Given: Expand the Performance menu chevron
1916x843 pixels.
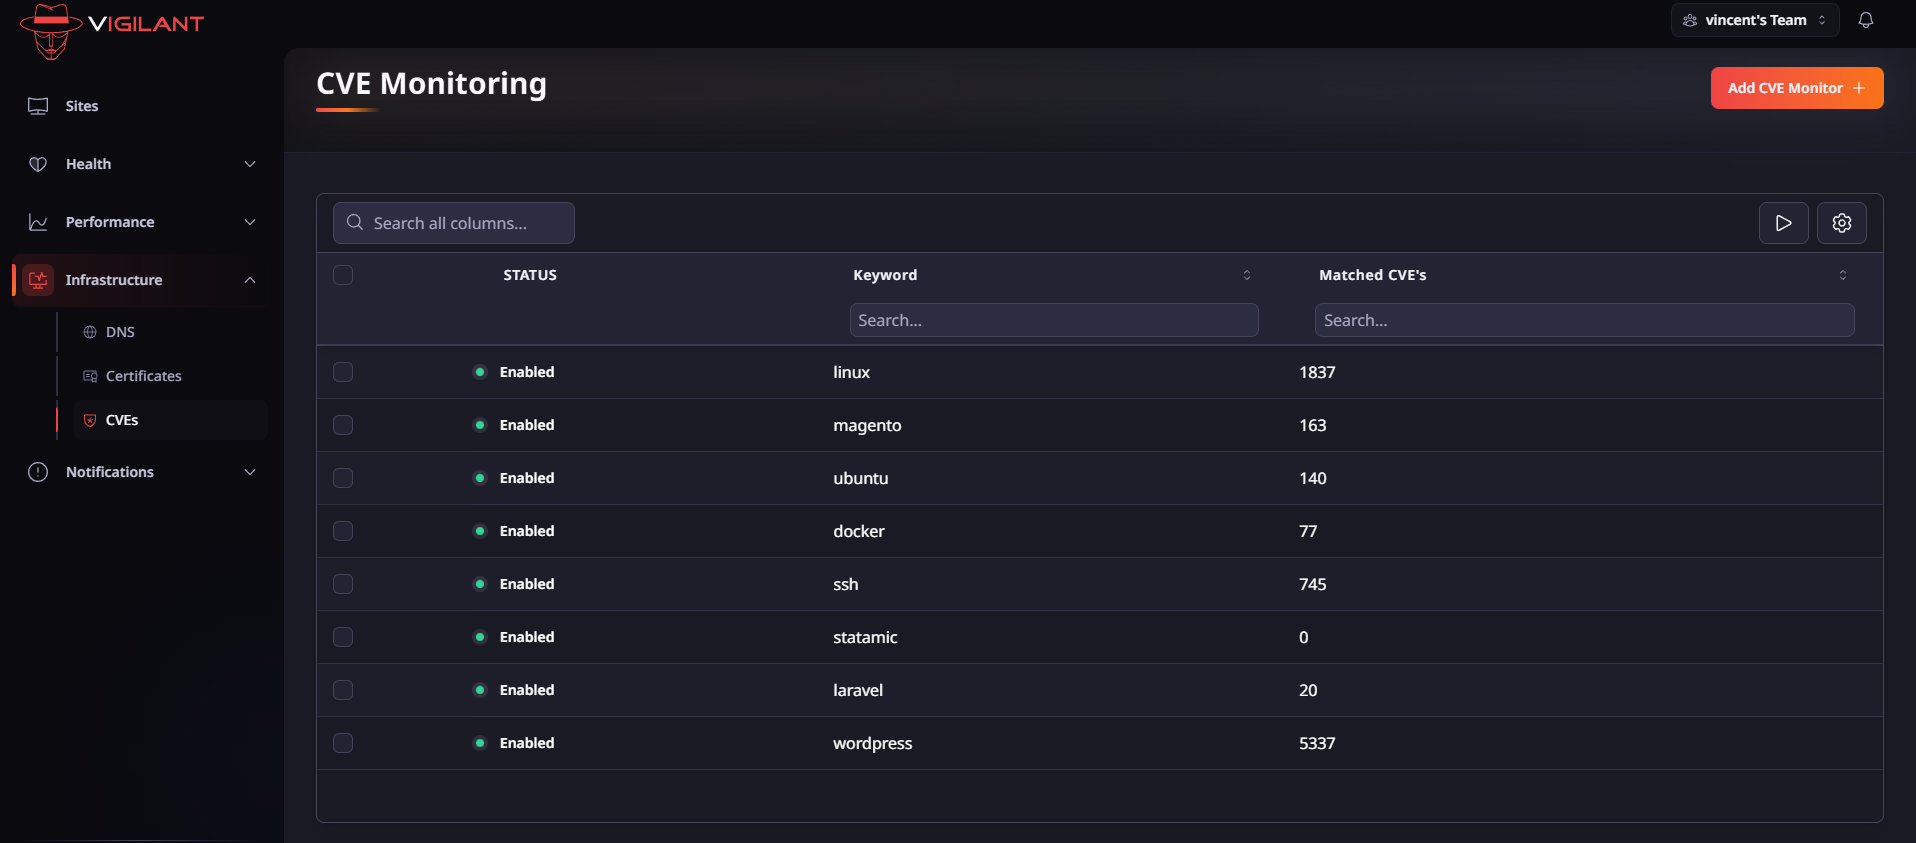Looking at the screenshot, I should 250,222.
